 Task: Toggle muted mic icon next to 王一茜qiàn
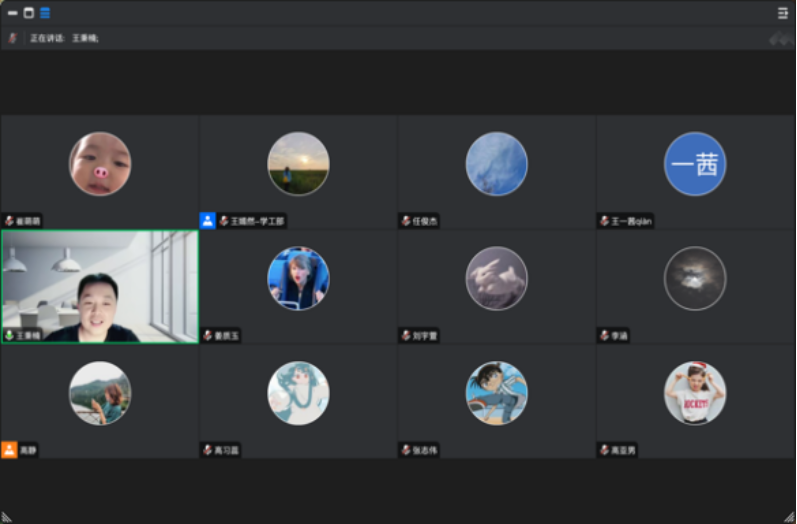pyautogui.click(x=604, y=221)
